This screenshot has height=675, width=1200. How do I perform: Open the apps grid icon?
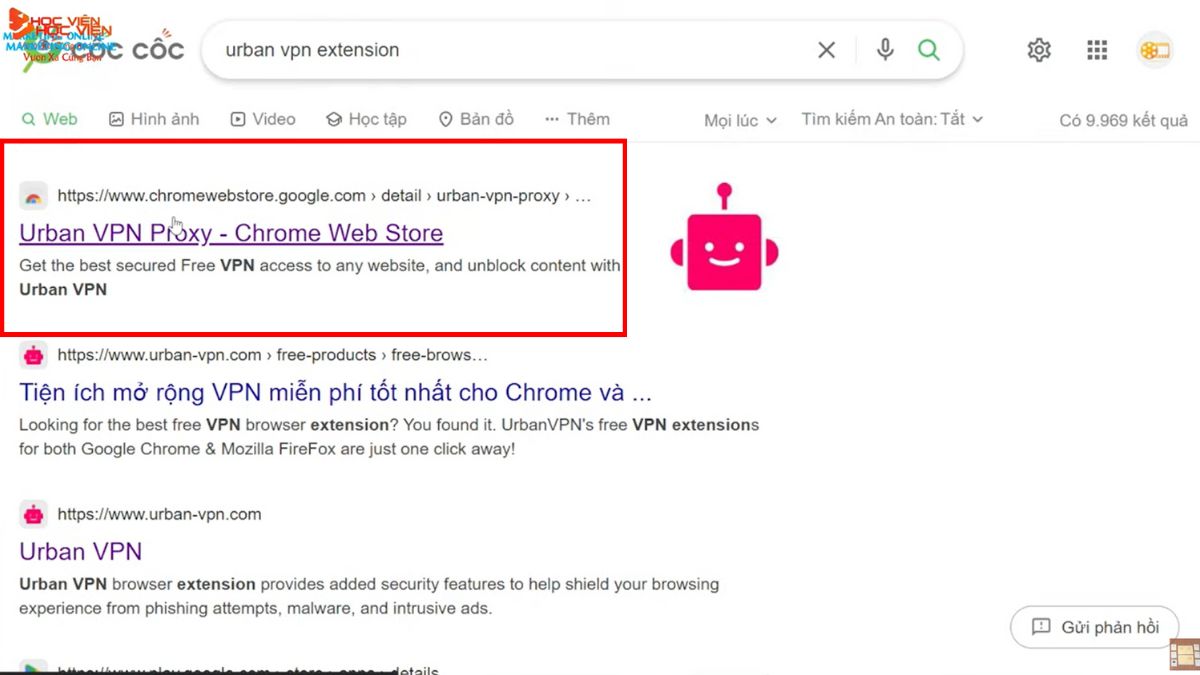point(1097,50)
